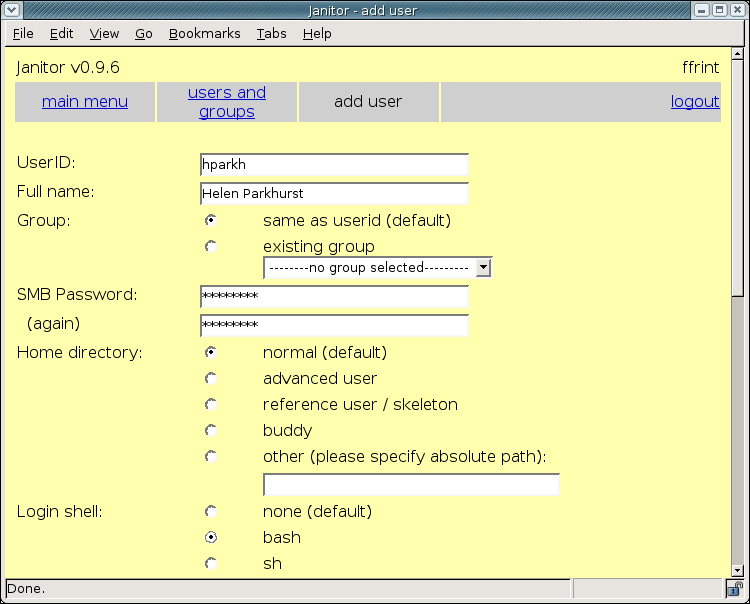The width and height of the screenshot is (750, 604).
Task: Select none (default) login shell
Action: pyautogui.click(x=210, y=512)
